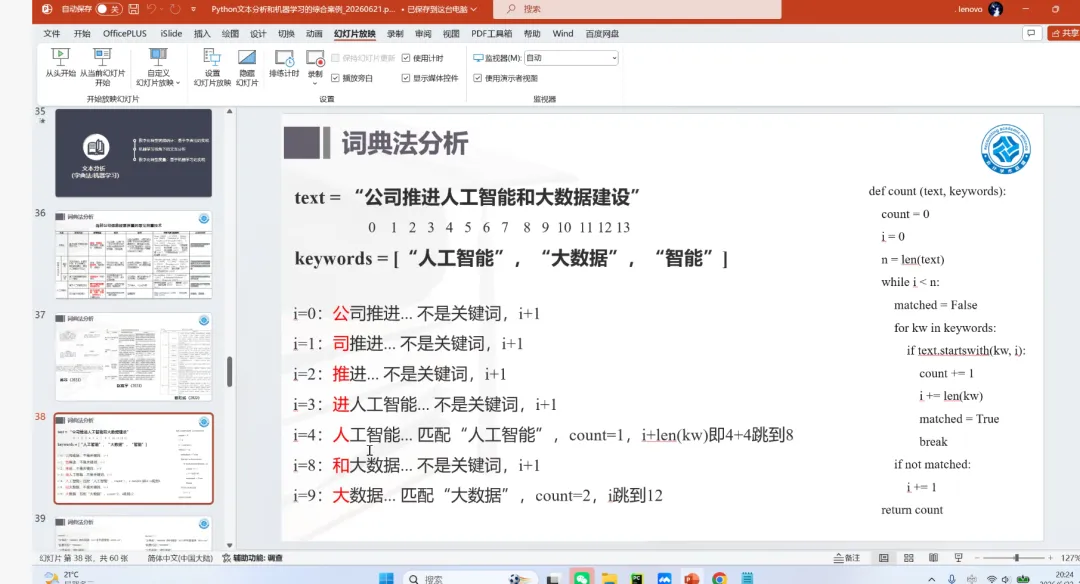Image resolution: width=1080 pixels, height=584 pixels.
Task: Toggle the AutoSave (自动保存) switch
Action: click(108, 9)
